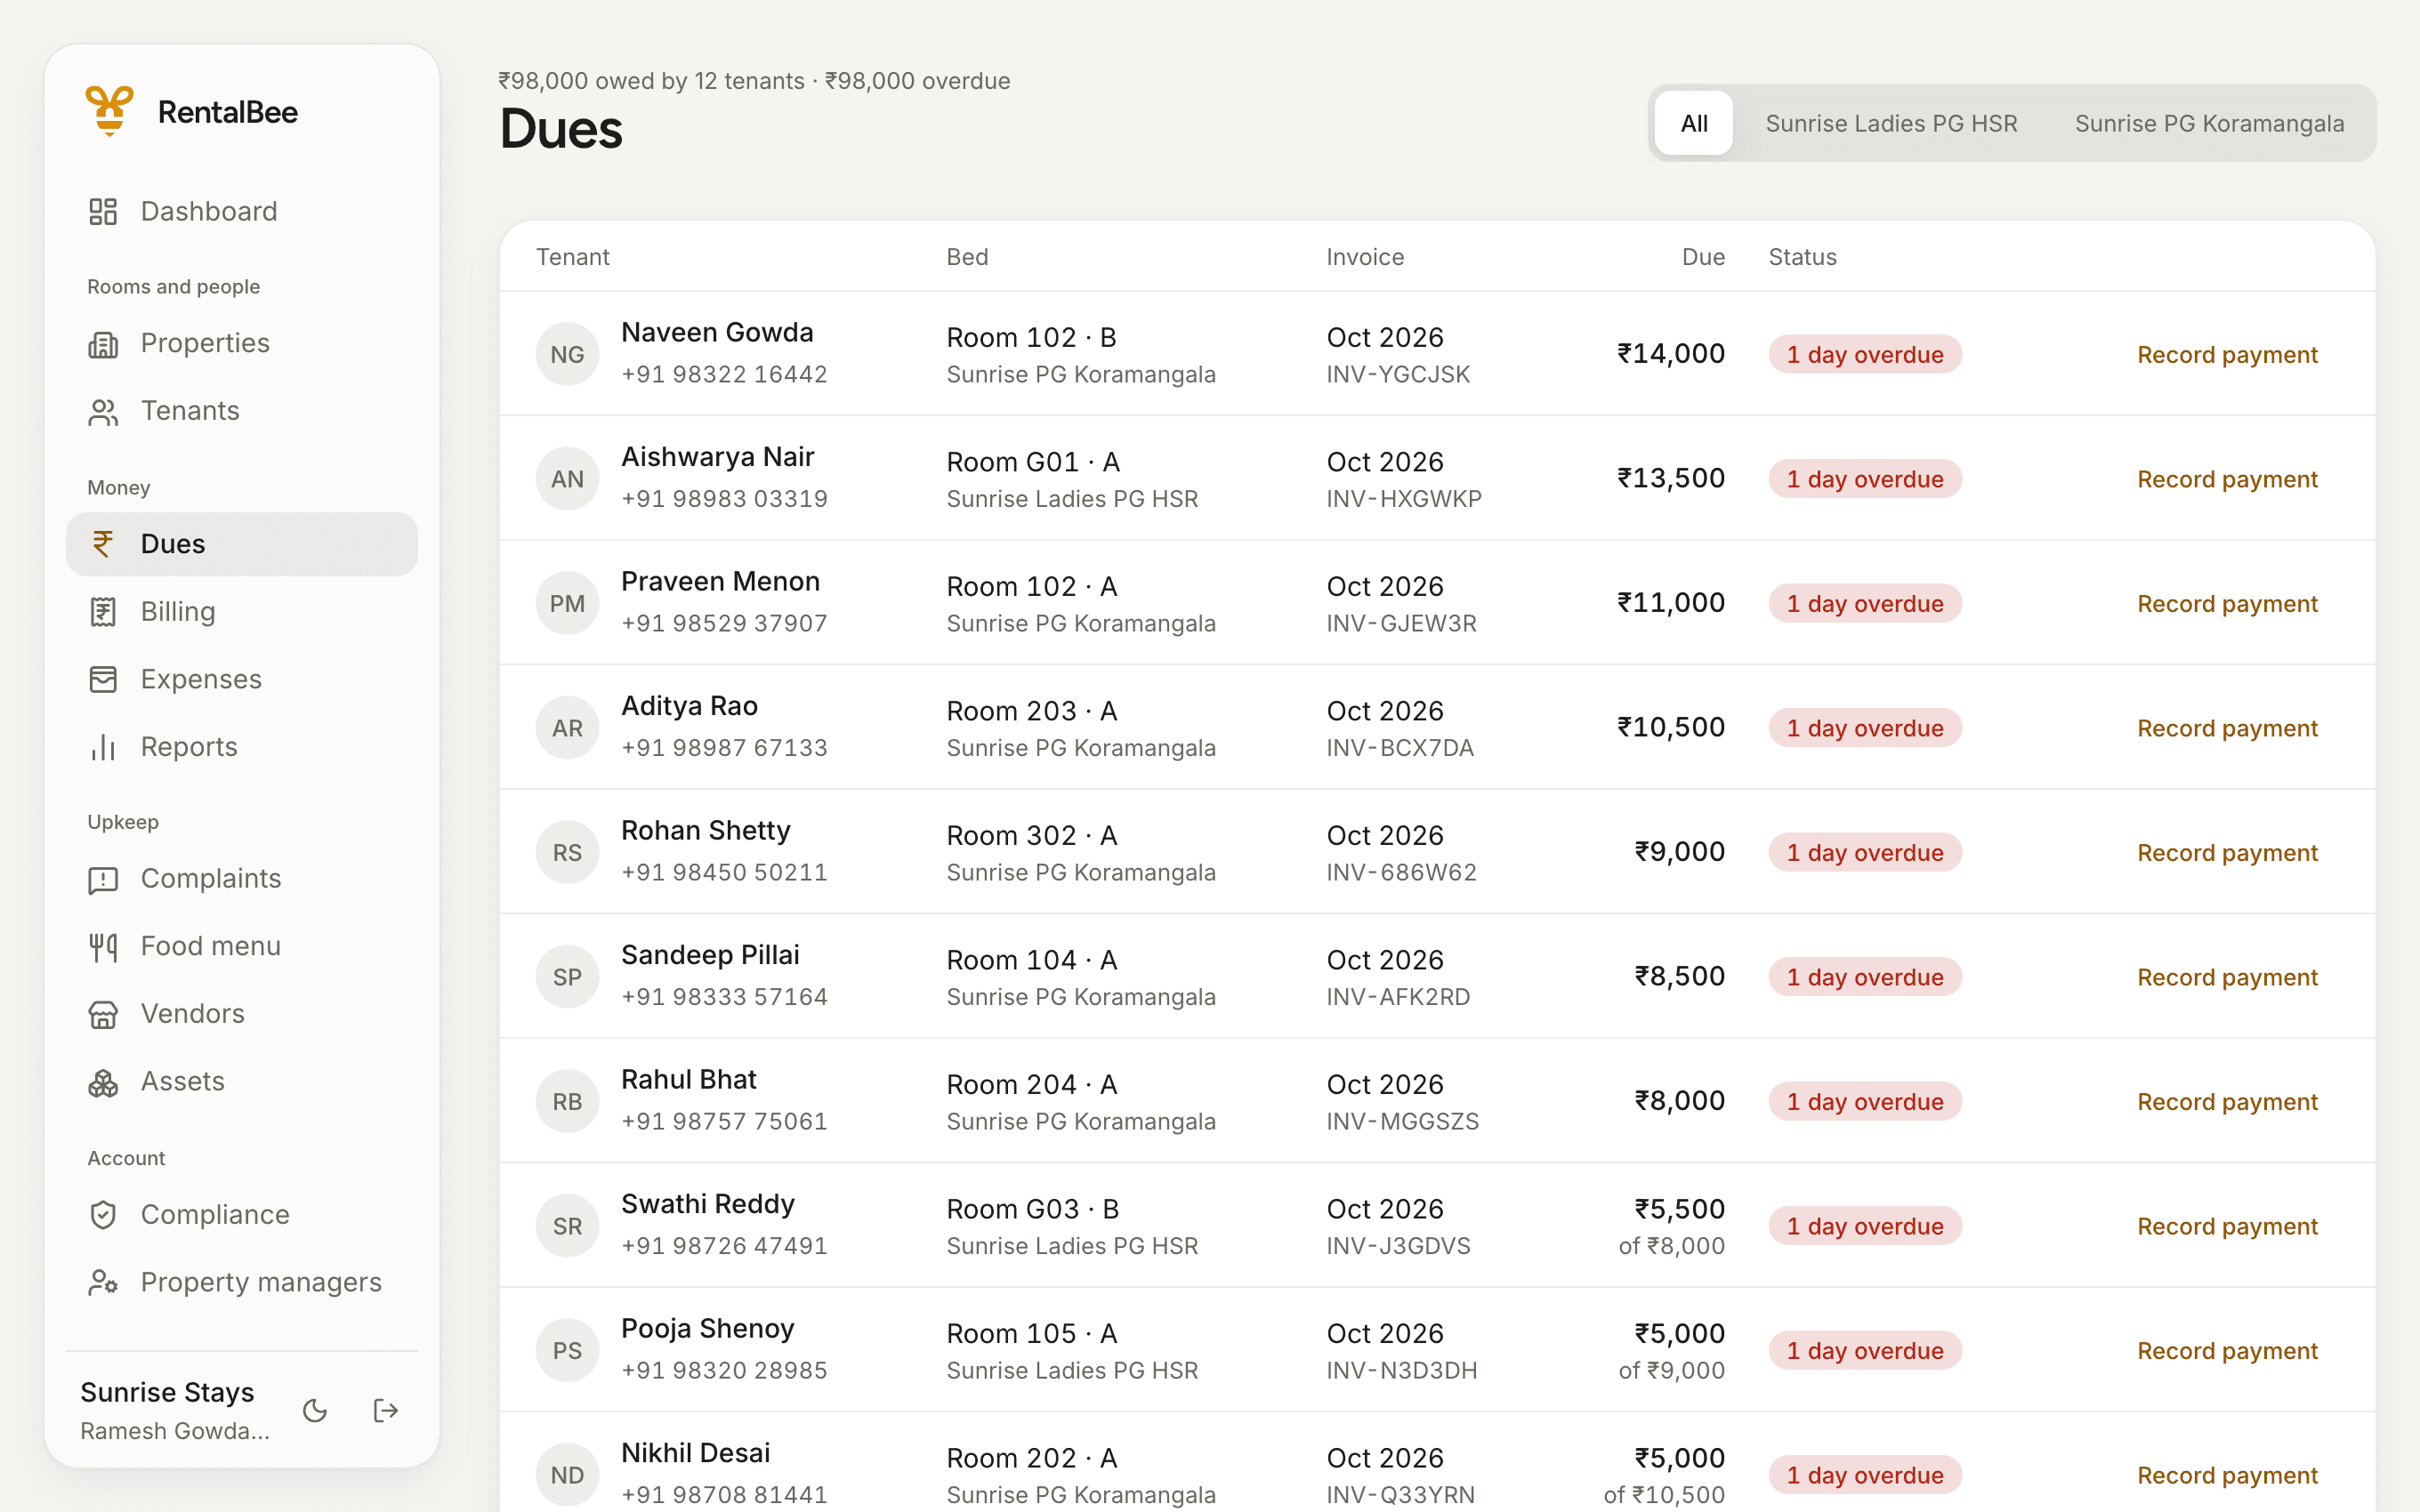
Task: Filter by Sunrise PG Koramangala tab
Action: [x=2209, y=123]
